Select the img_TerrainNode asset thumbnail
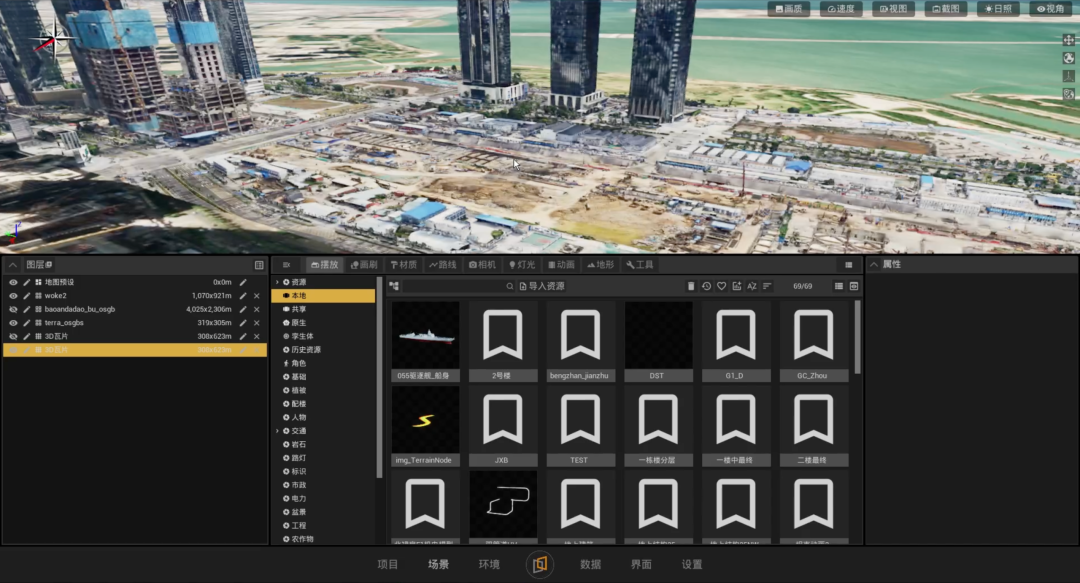Screen dimensions: 1080x583 click(425, 426)
